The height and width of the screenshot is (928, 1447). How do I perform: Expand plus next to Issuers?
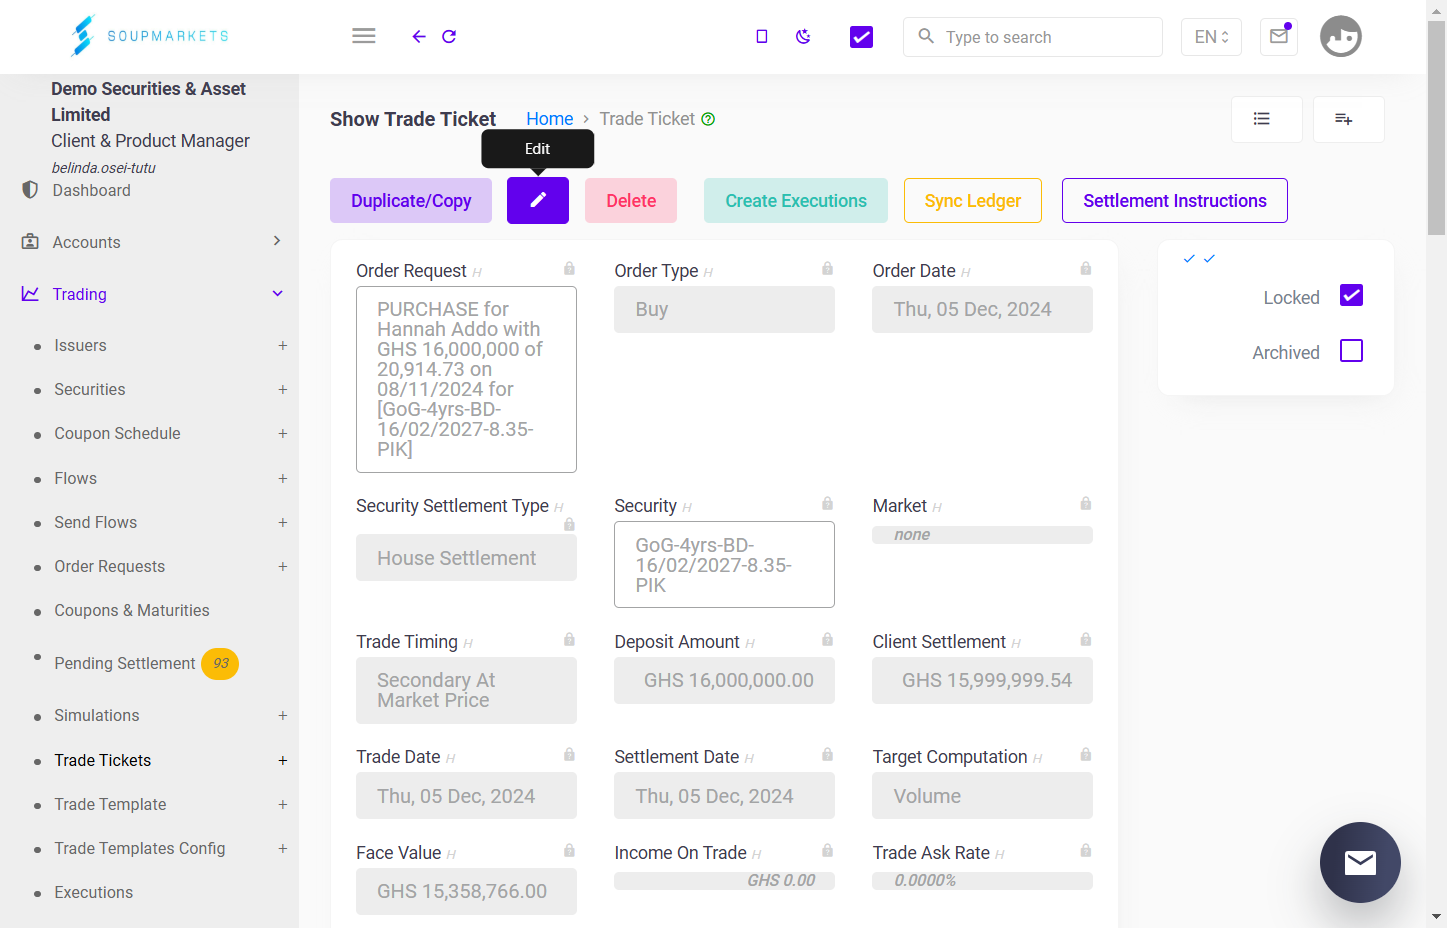click(283, 345)
